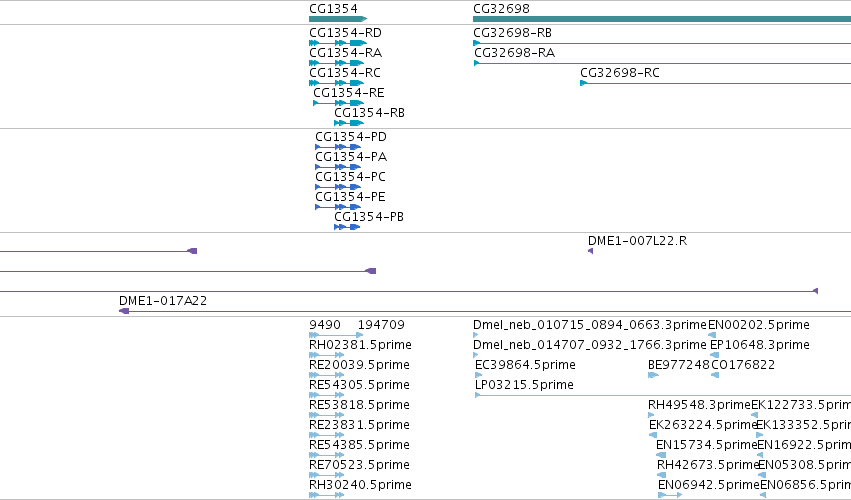Screen dimensions: 851x500
Task: Click EST label EP10648.3prime
Action: click(759, 345)
